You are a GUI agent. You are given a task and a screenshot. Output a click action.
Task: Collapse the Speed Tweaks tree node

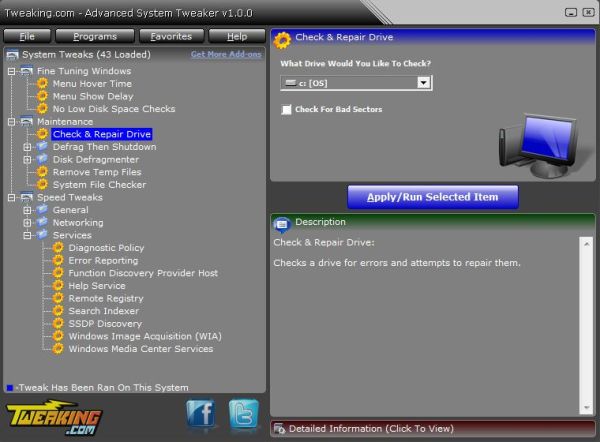click(x=11, y=197)
